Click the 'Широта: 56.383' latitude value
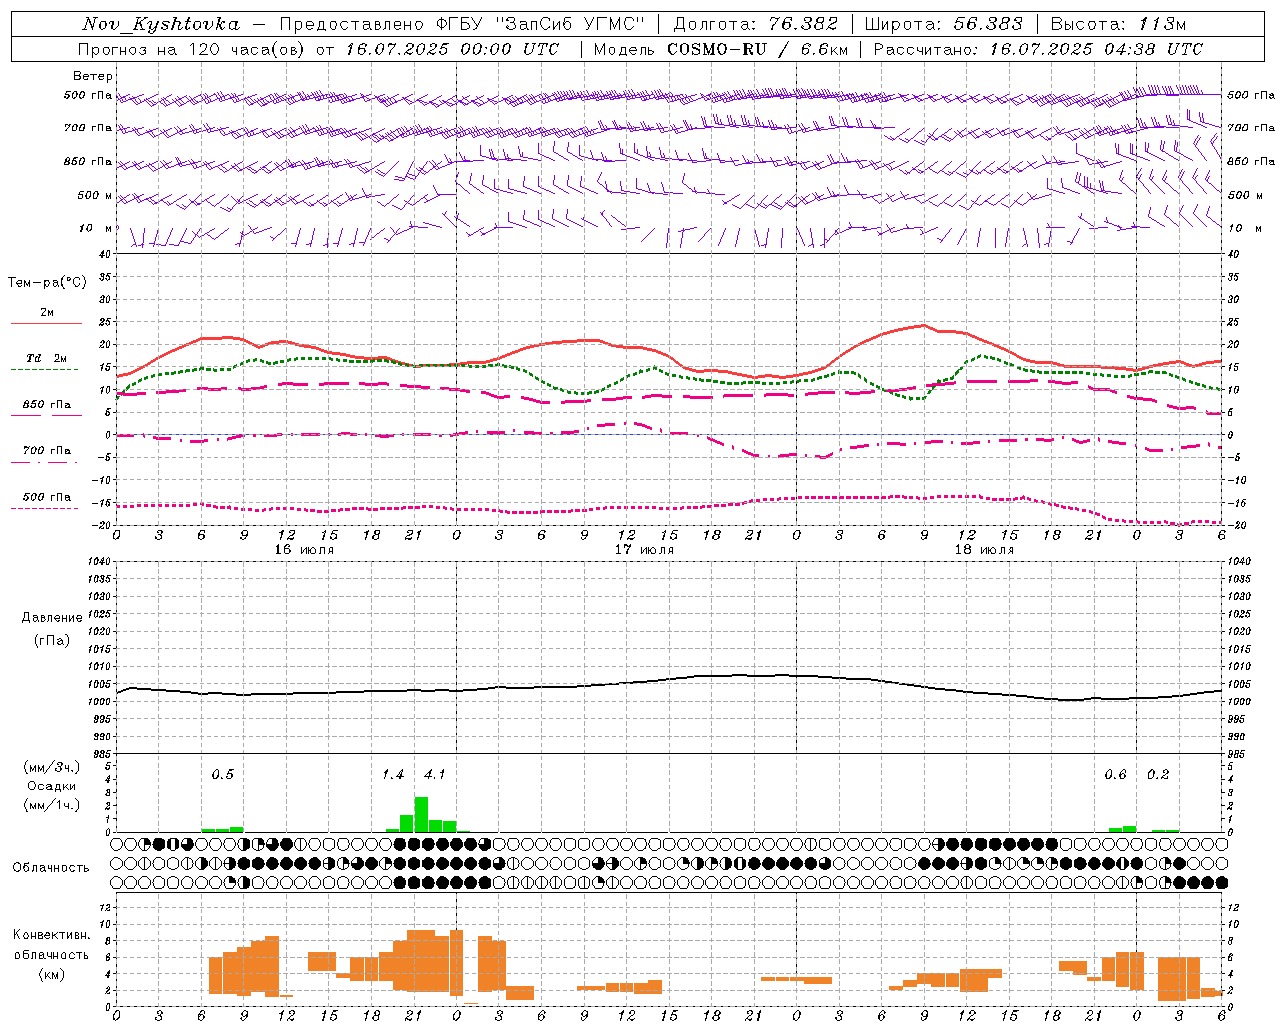The height and width of the screenshot is (1024, 1280). click(x=943, y=24)
